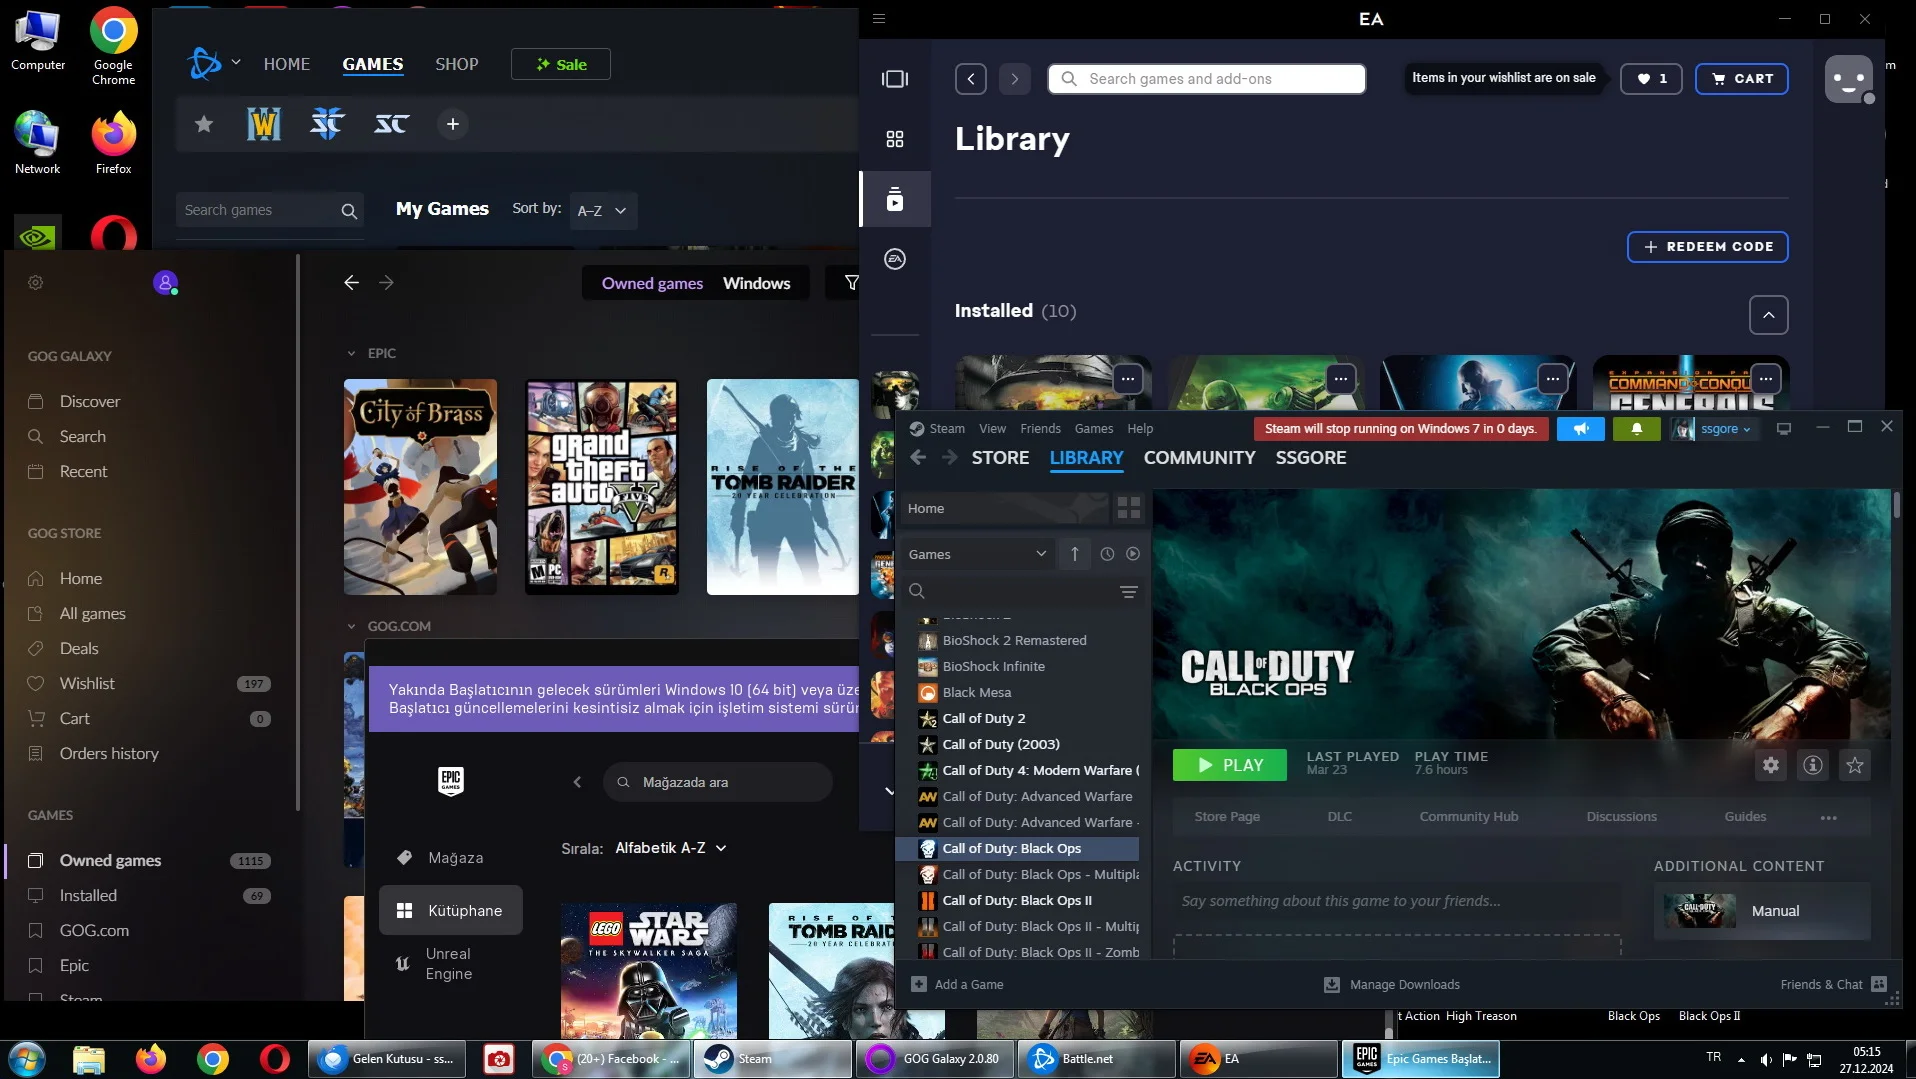Open Battle.net SHOP tab
The image size is (1916, 1079).
tap(457, 64)
